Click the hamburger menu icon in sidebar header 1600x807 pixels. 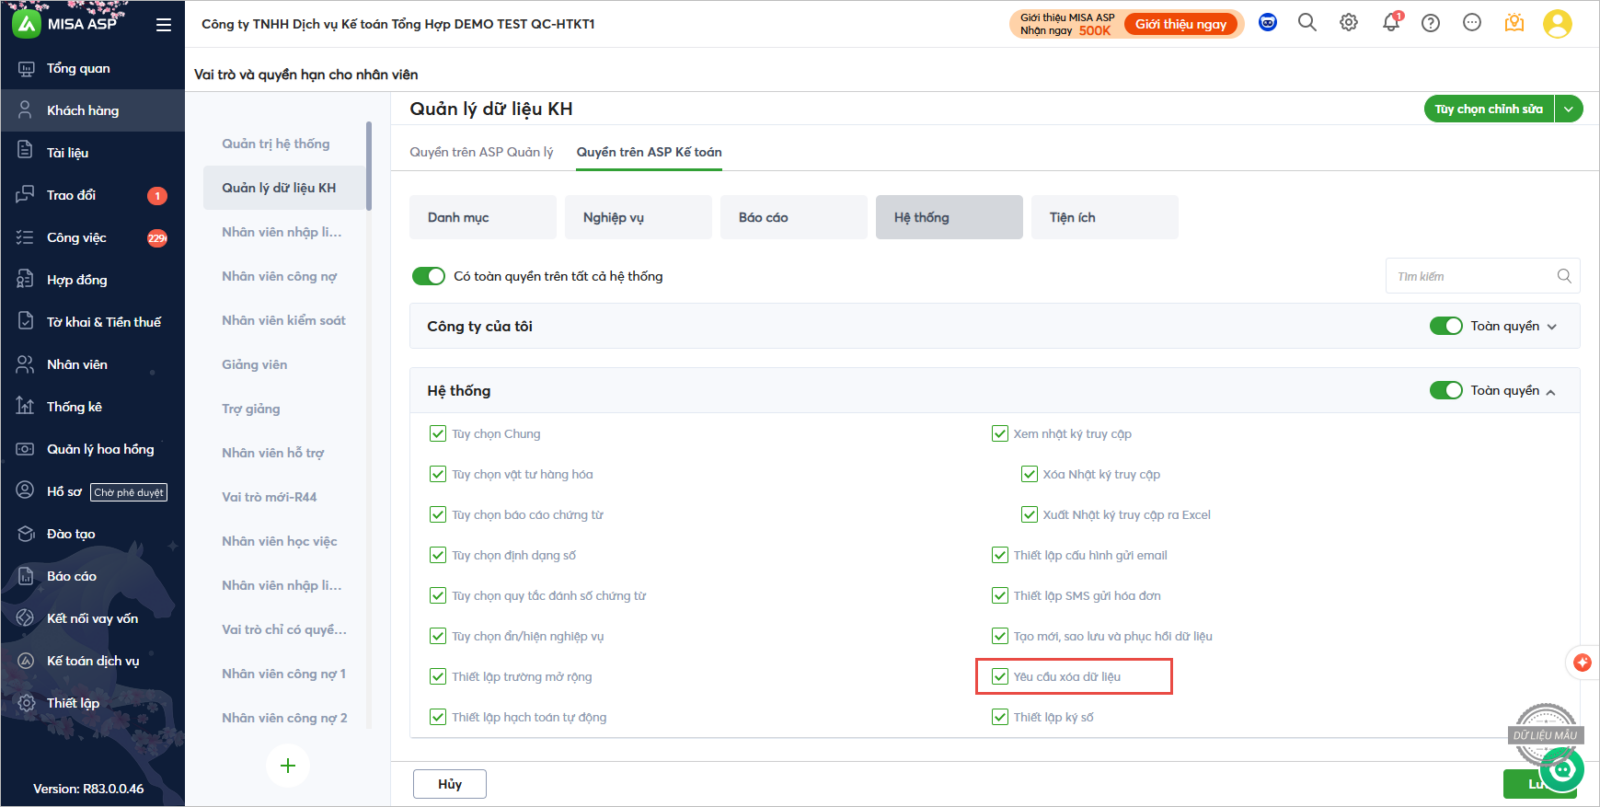pos(163,25)
